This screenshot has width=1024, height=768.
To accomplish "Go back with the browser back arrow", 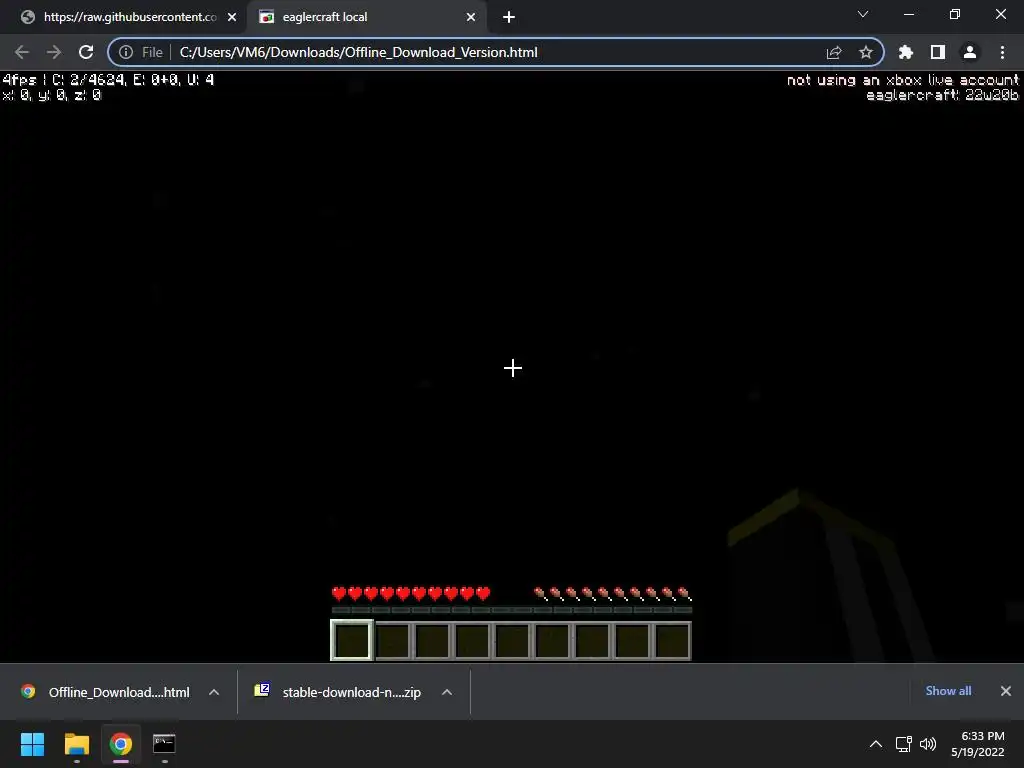I will (22, 52).
